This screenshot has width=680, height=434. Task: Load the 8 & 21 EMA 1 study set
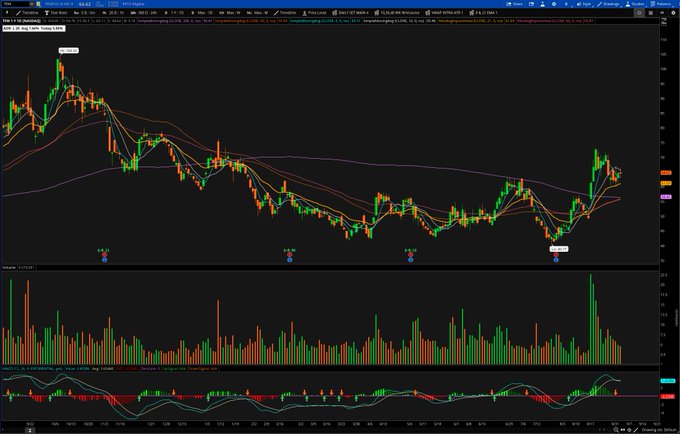click(484, 13)
